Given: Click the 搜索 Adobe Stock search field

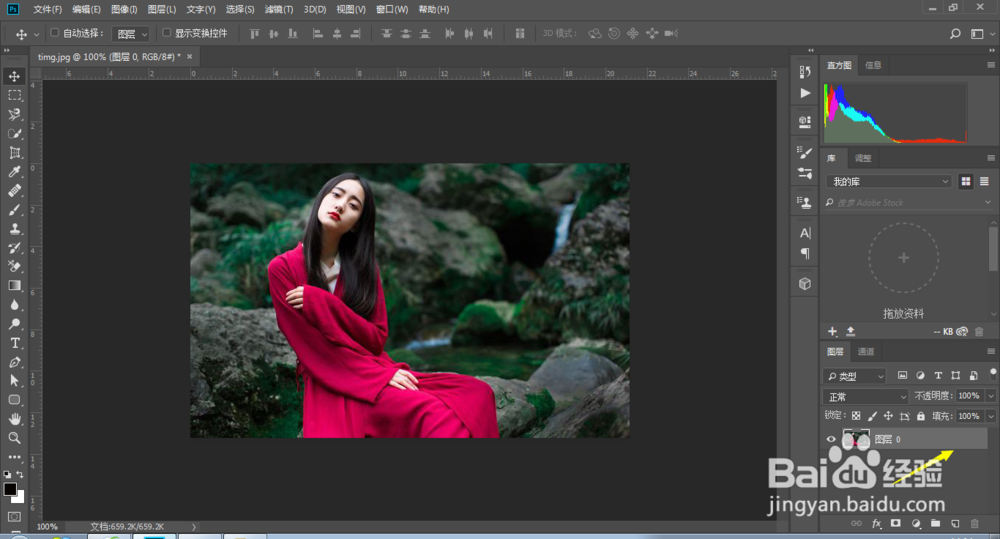Looking at the screenshot, I should 909,203.
